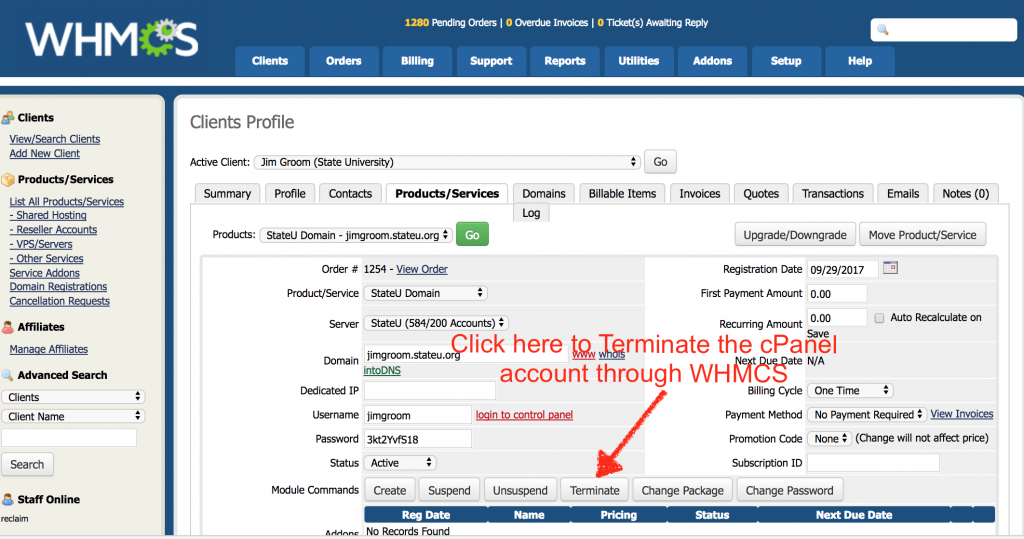Click the Terminate module command button

tap(594, 490)
